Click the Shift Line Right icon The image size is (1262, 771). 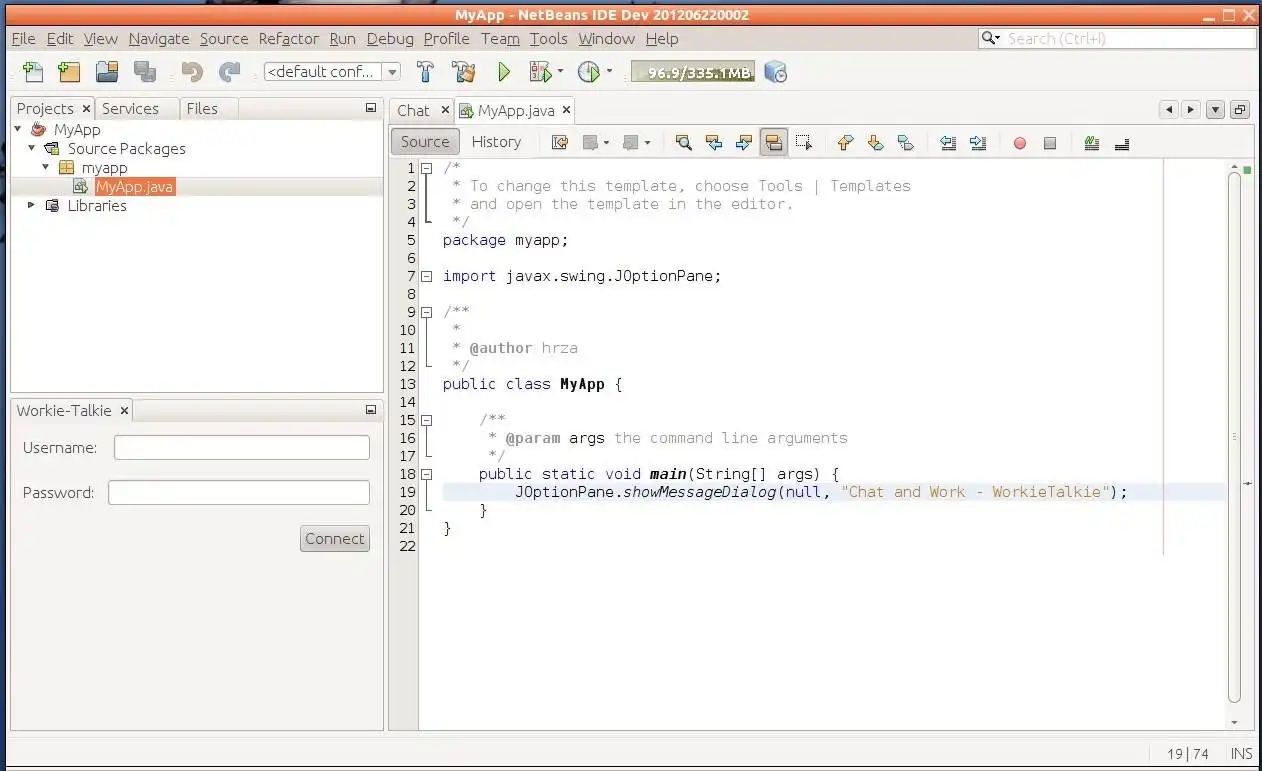click(978, 143)
